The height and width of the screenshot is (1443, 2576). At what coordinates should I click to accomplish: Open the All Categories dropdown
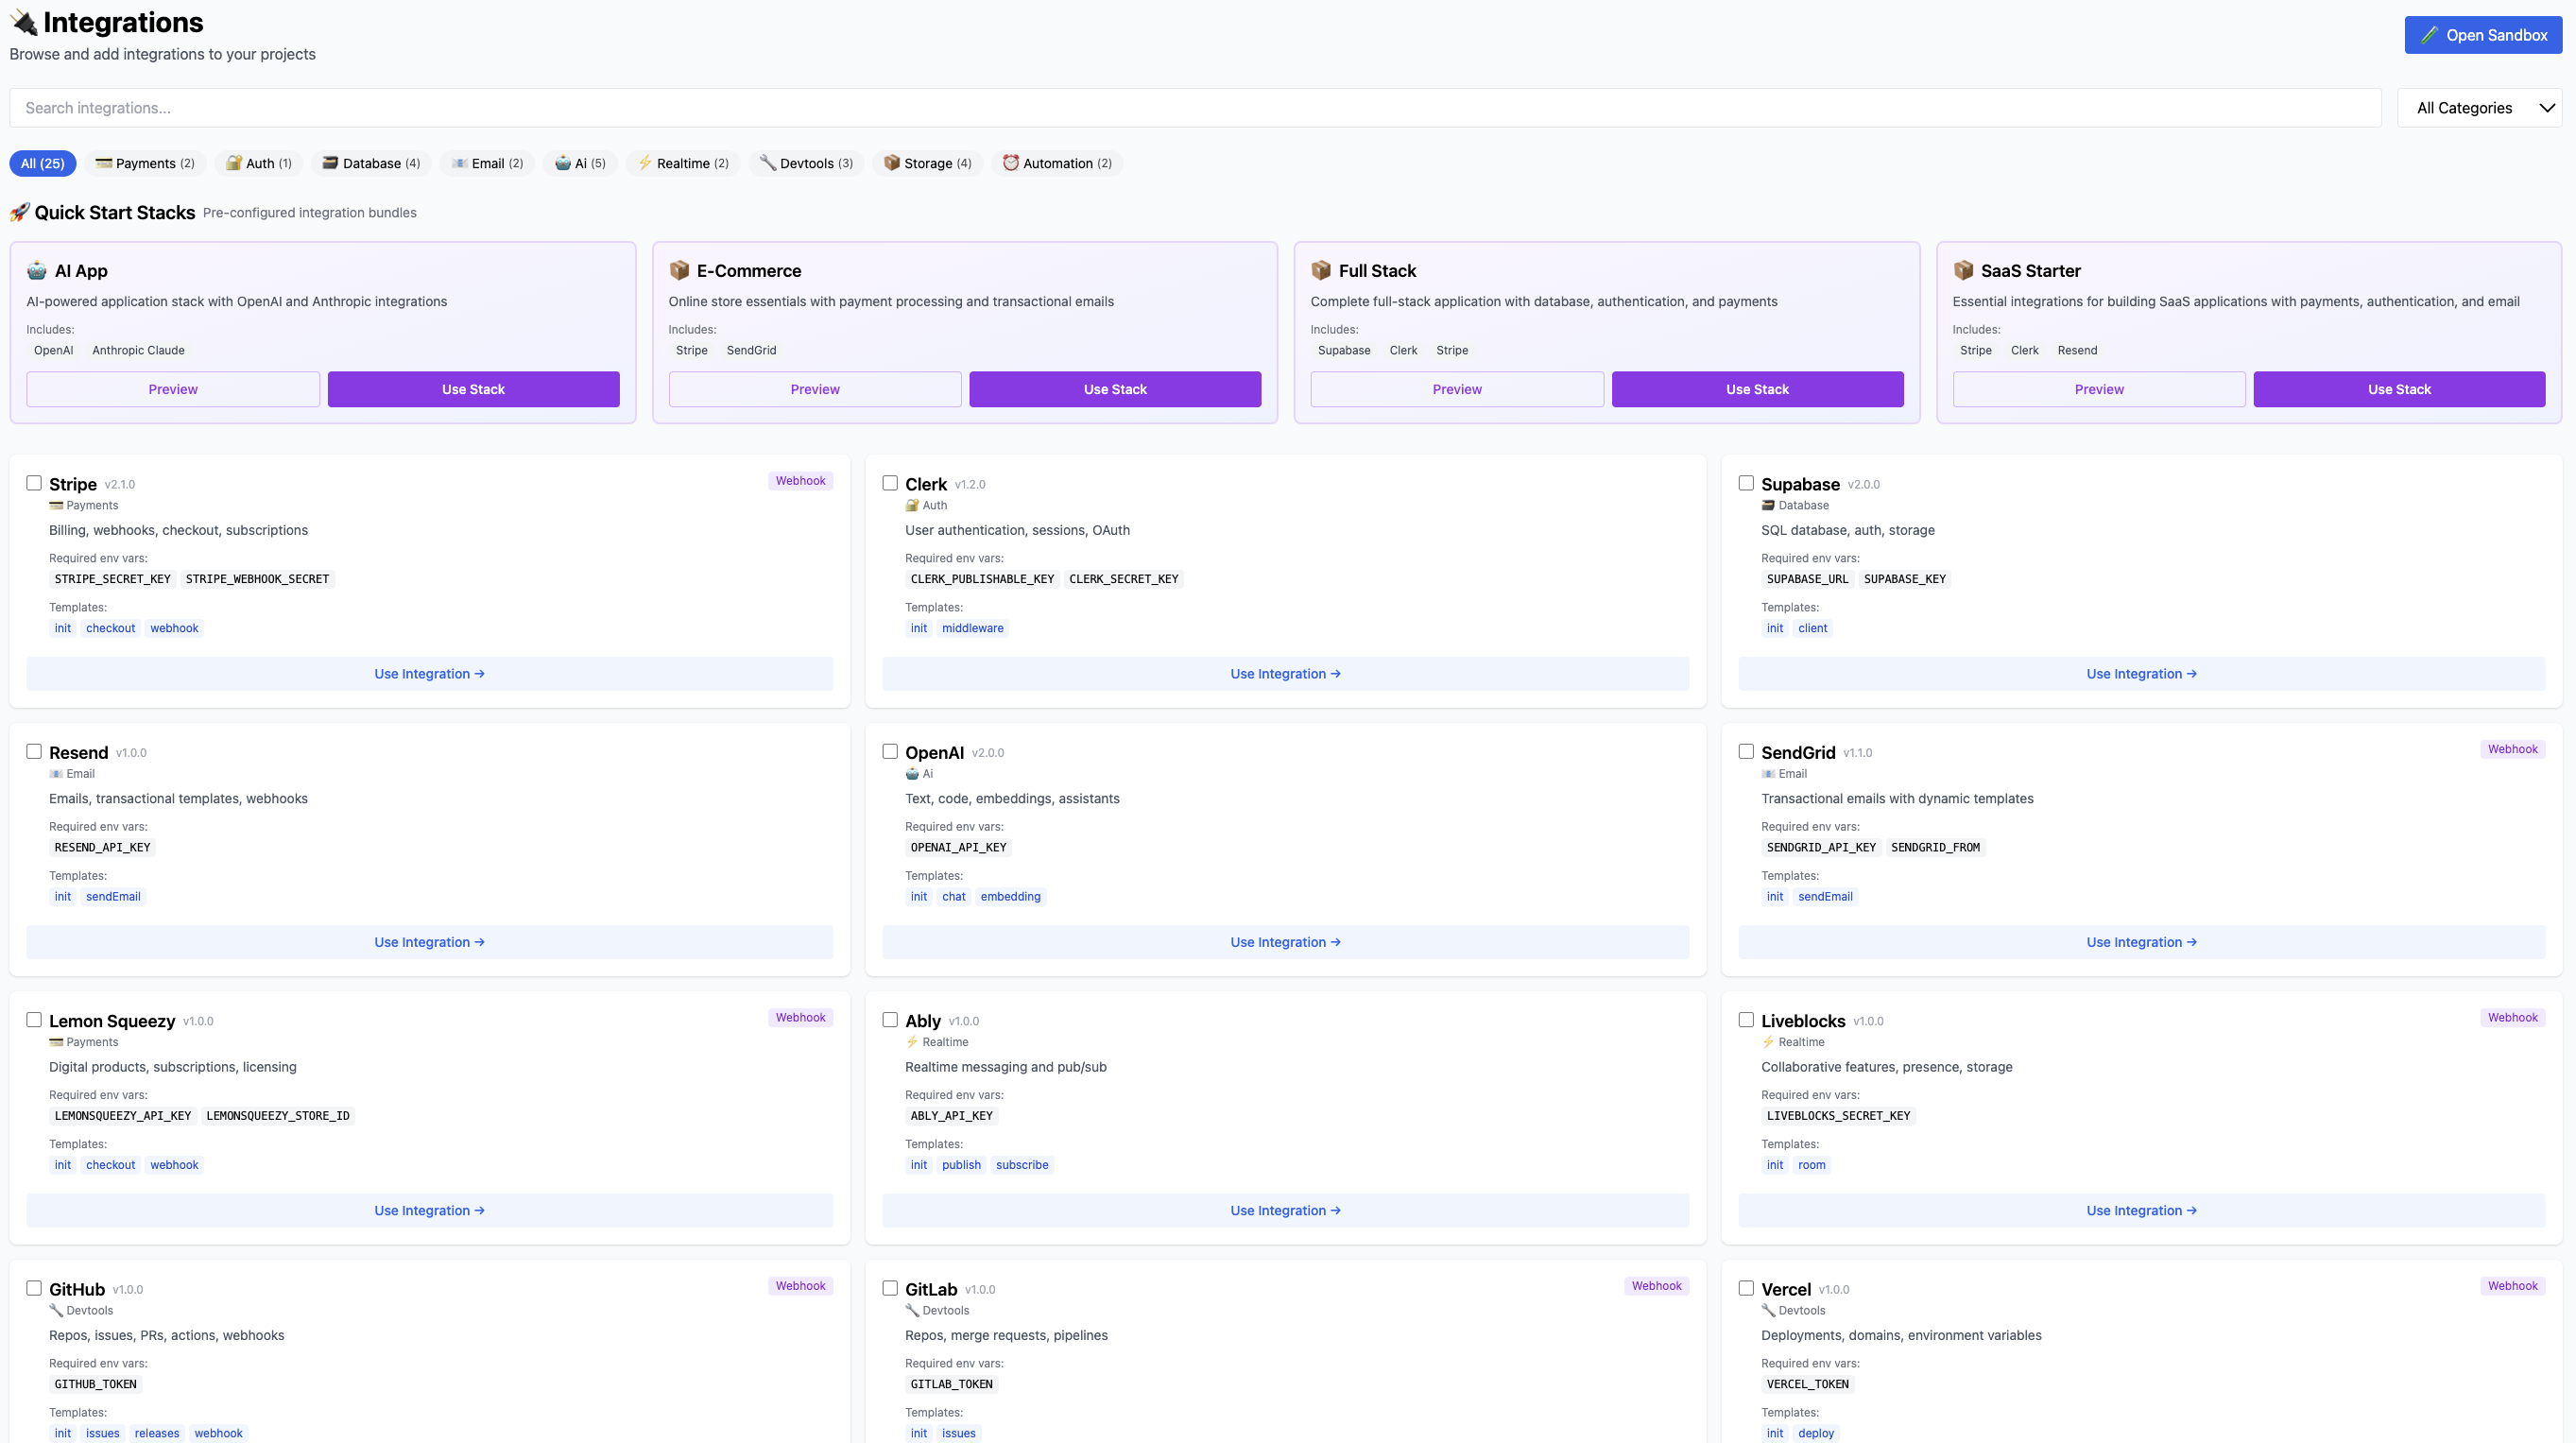point(2481,107)
